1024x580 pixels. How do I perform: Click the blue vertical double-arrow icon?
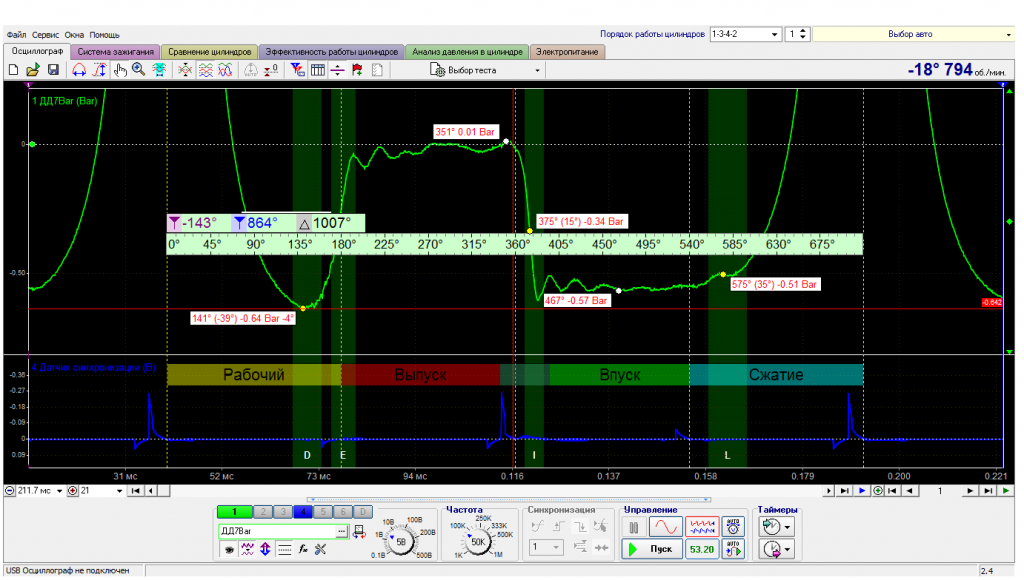tap(265, 550)
